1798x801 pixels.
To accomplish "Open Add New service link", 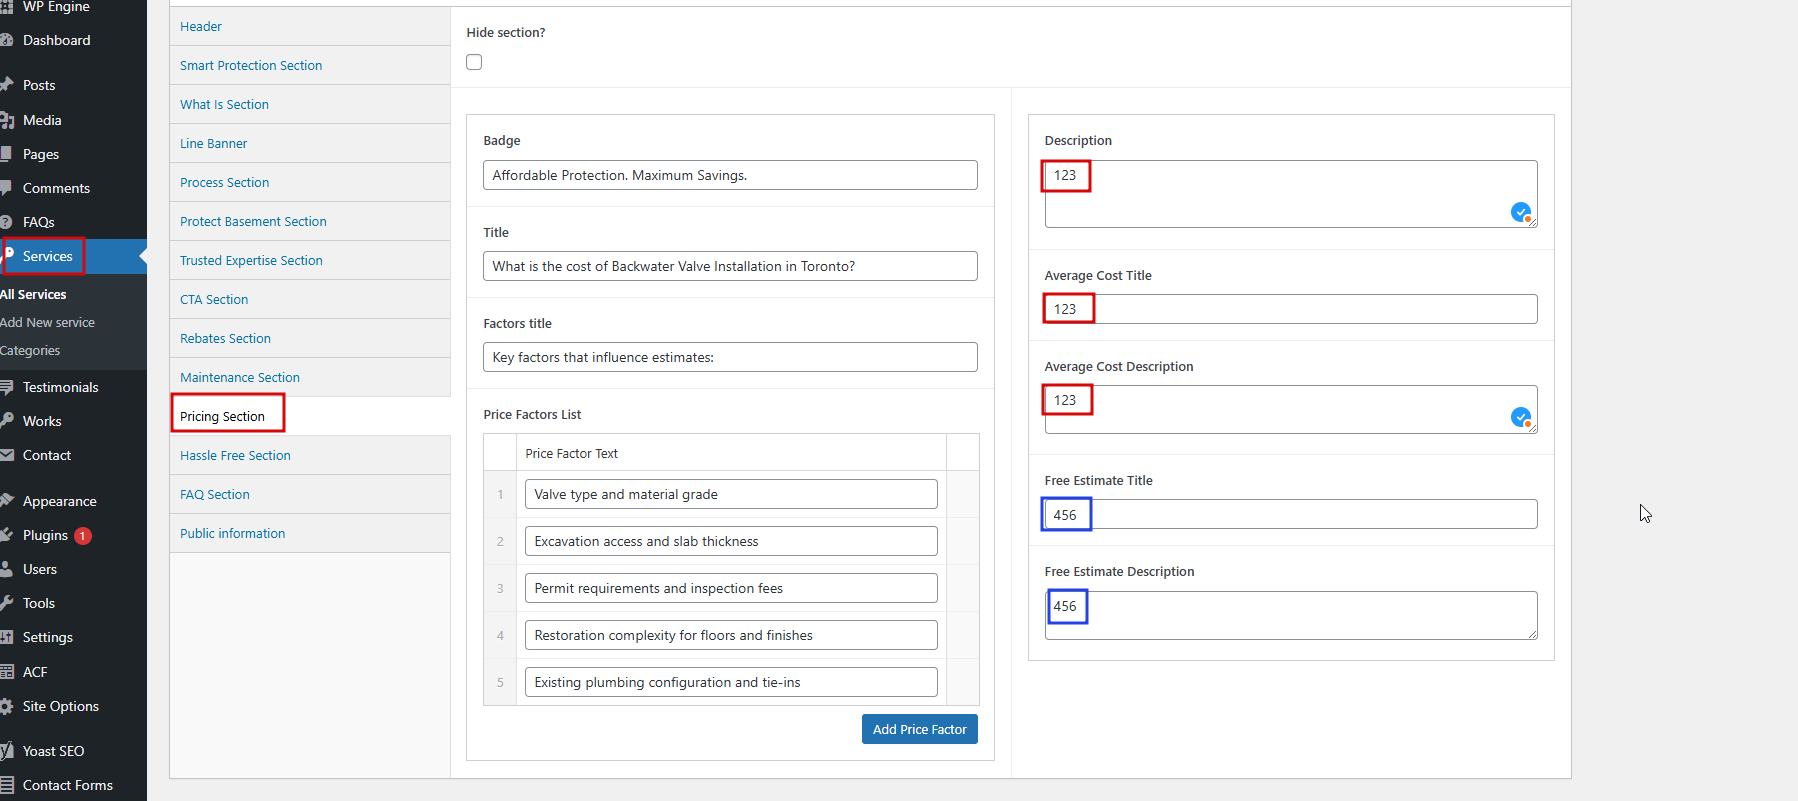I will 47,322.
